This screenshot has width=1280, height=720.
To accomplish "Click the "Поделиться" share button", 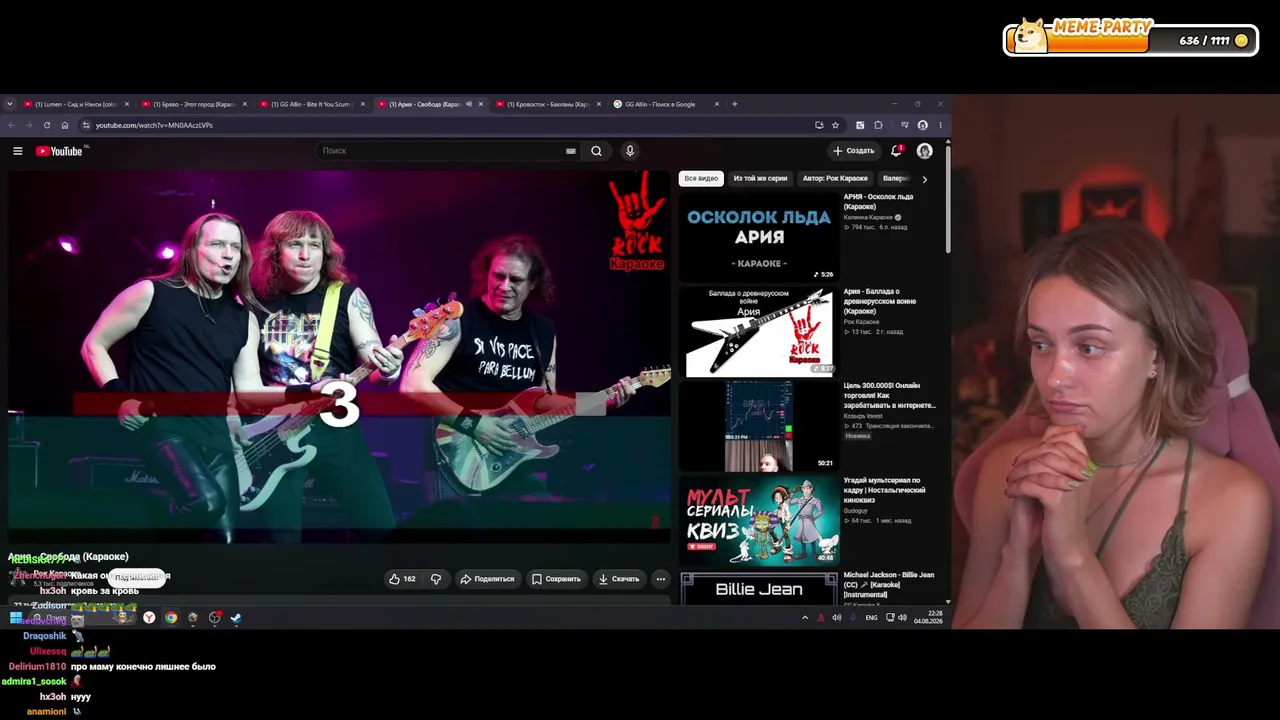I will click(x=487, y=579).
